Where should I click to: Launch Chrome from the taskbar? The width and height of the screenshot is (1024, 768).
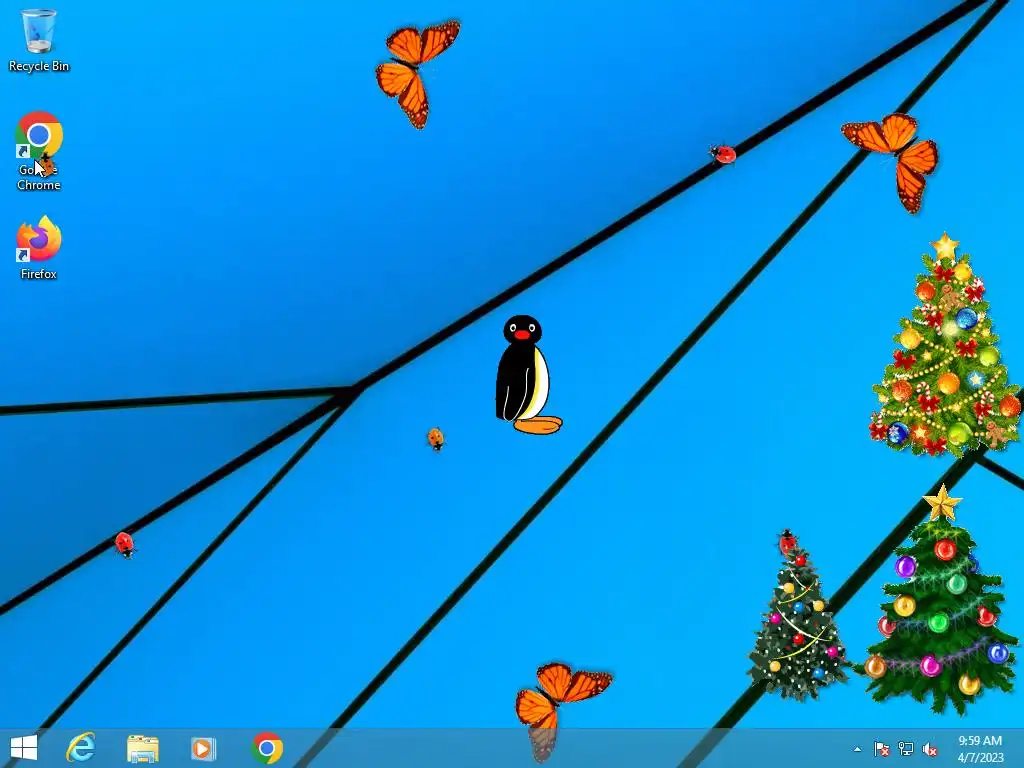(x=267, y=748)
